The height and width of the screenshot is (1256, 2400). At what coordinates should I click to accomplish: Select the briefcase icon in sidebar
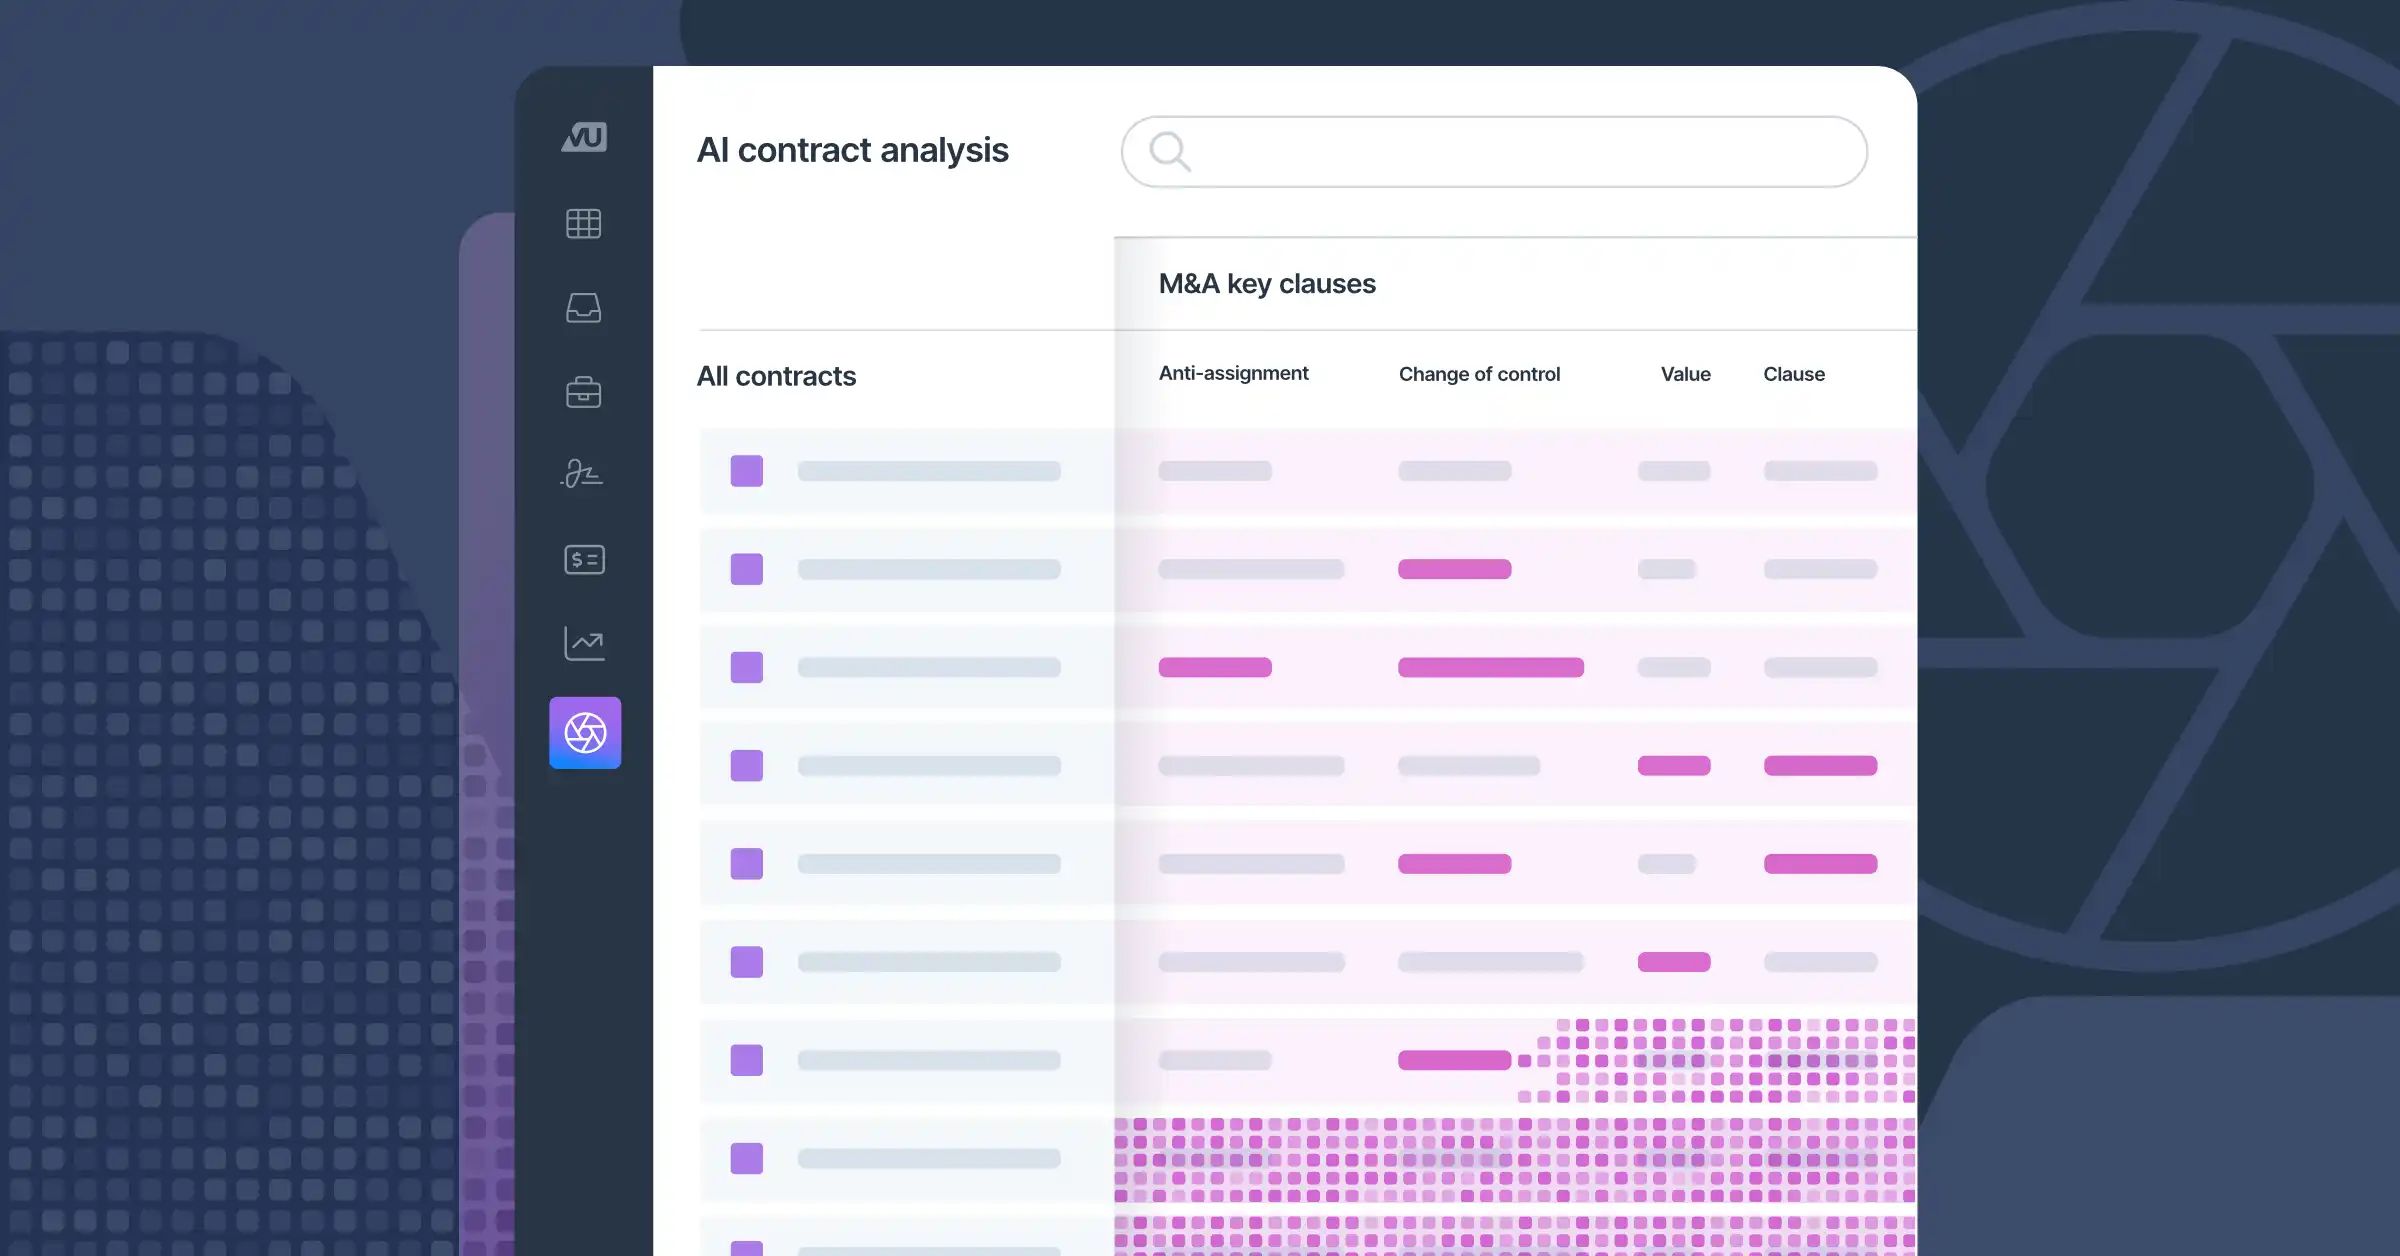584,392
